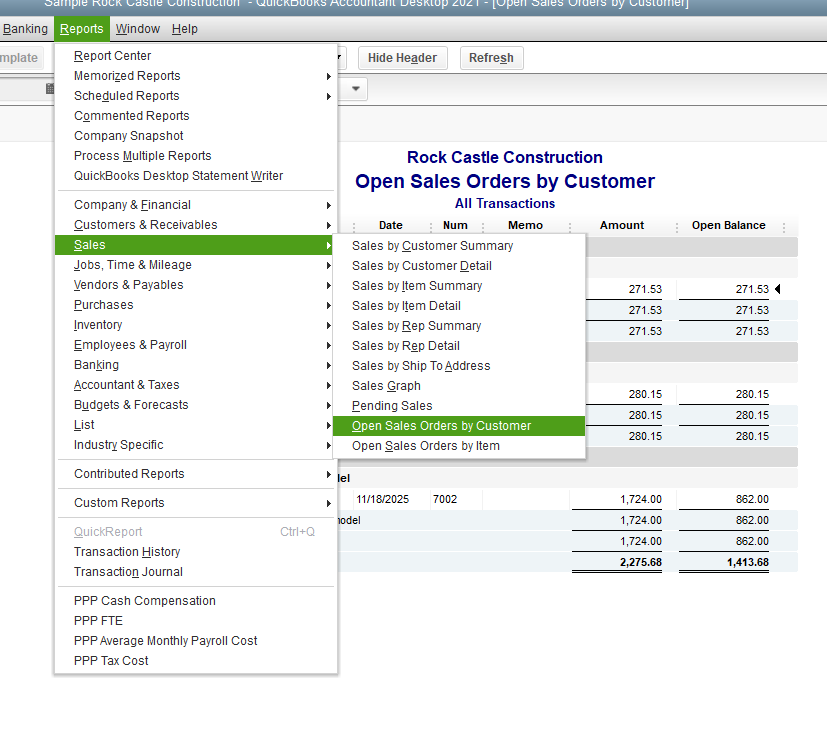Click the Date column header
827x735 pixels.
391,226
